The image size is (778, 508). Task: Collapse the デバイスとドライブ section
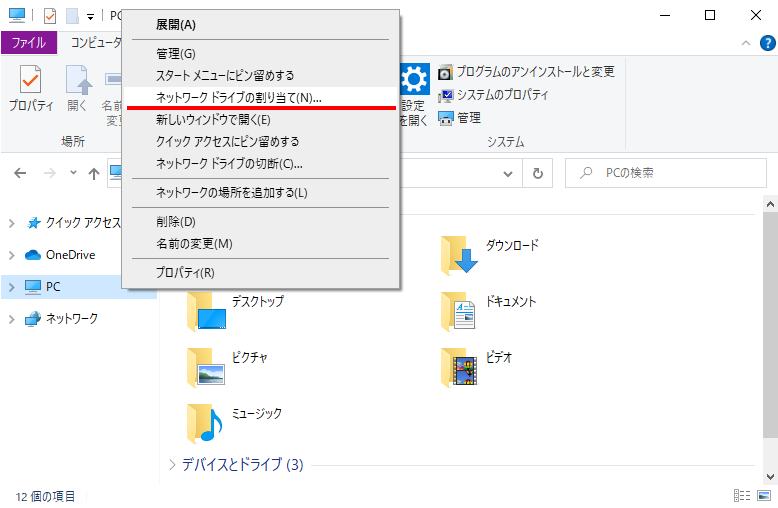[173, 465]
